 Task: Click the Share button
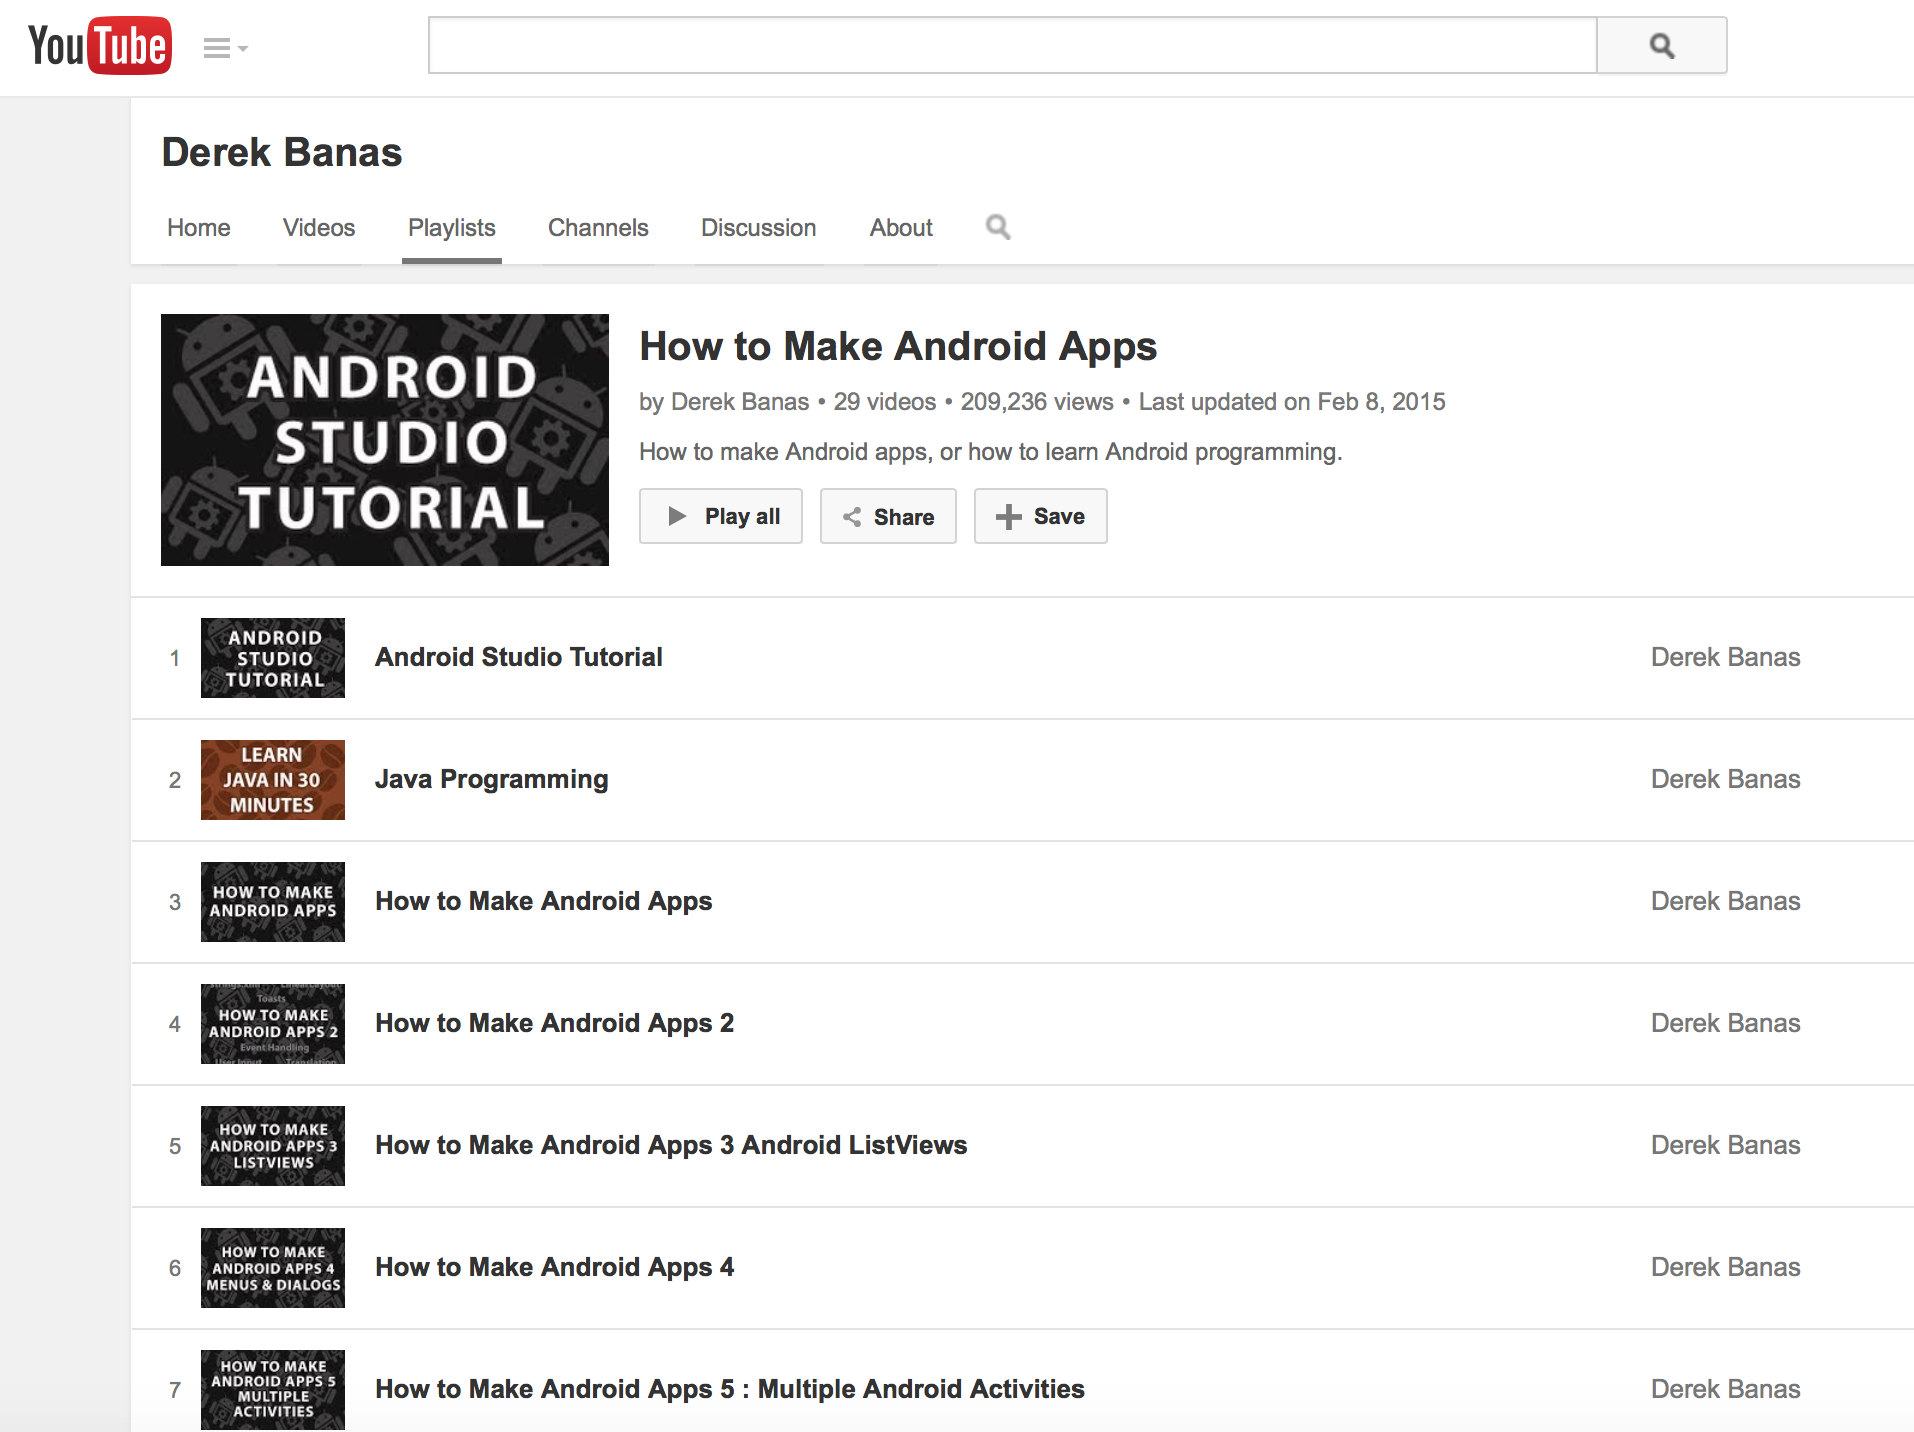[x=888, y=516]
